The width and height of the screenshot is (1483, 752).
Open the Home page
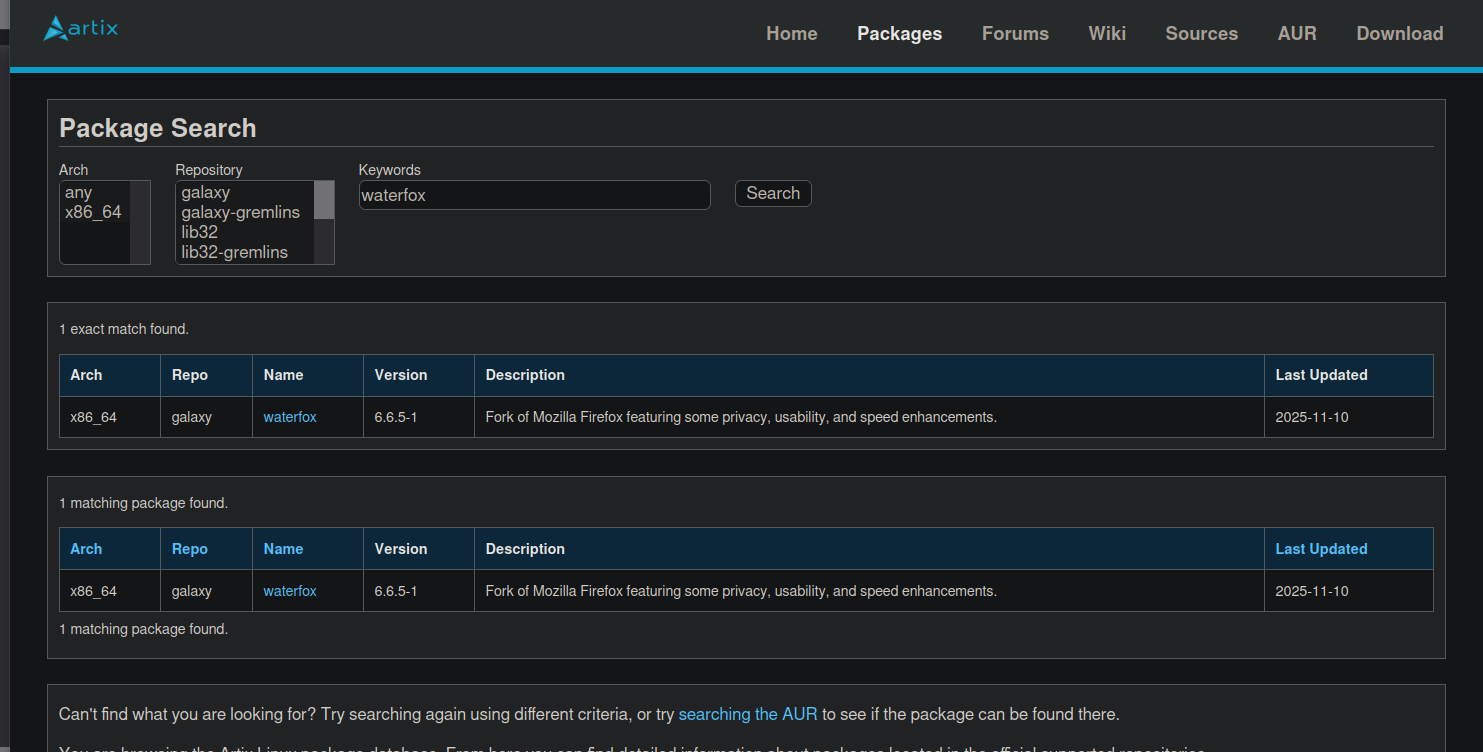[792, 33]
